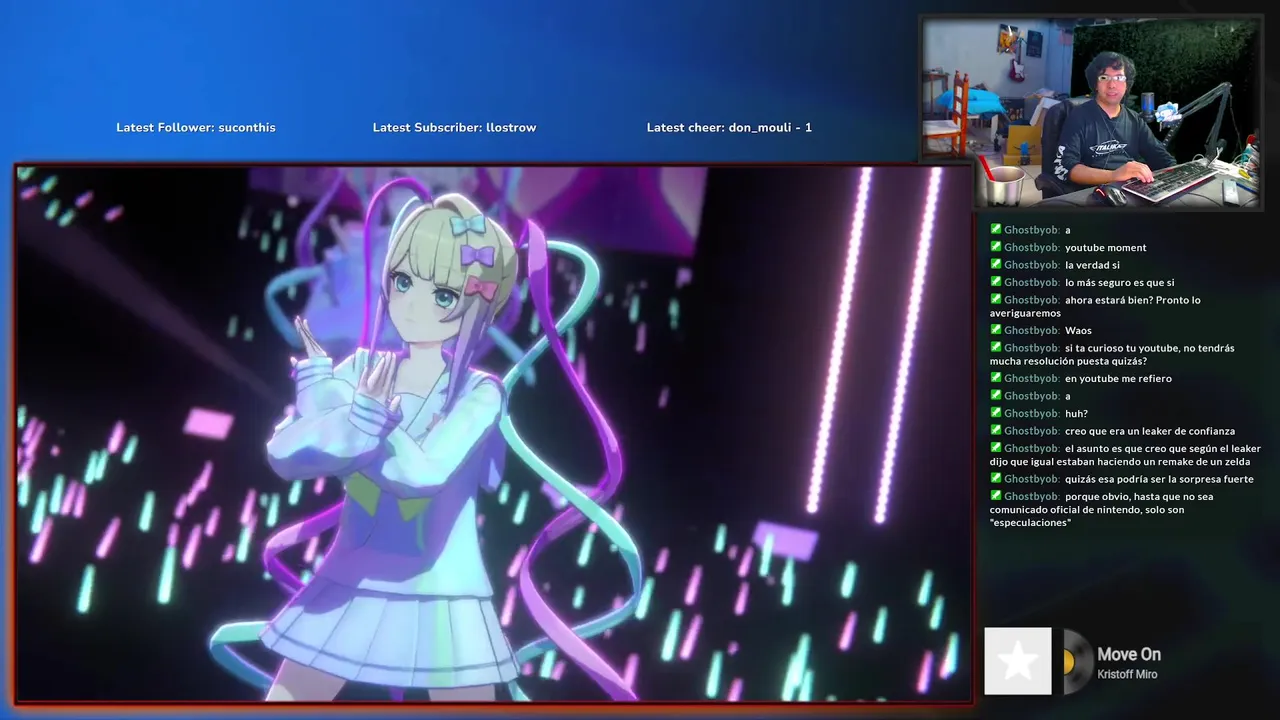Click the green badge beside "lo más seguro es que si"
The height and width of the screenshot is (720, 1280).
(x=996, y=282)
